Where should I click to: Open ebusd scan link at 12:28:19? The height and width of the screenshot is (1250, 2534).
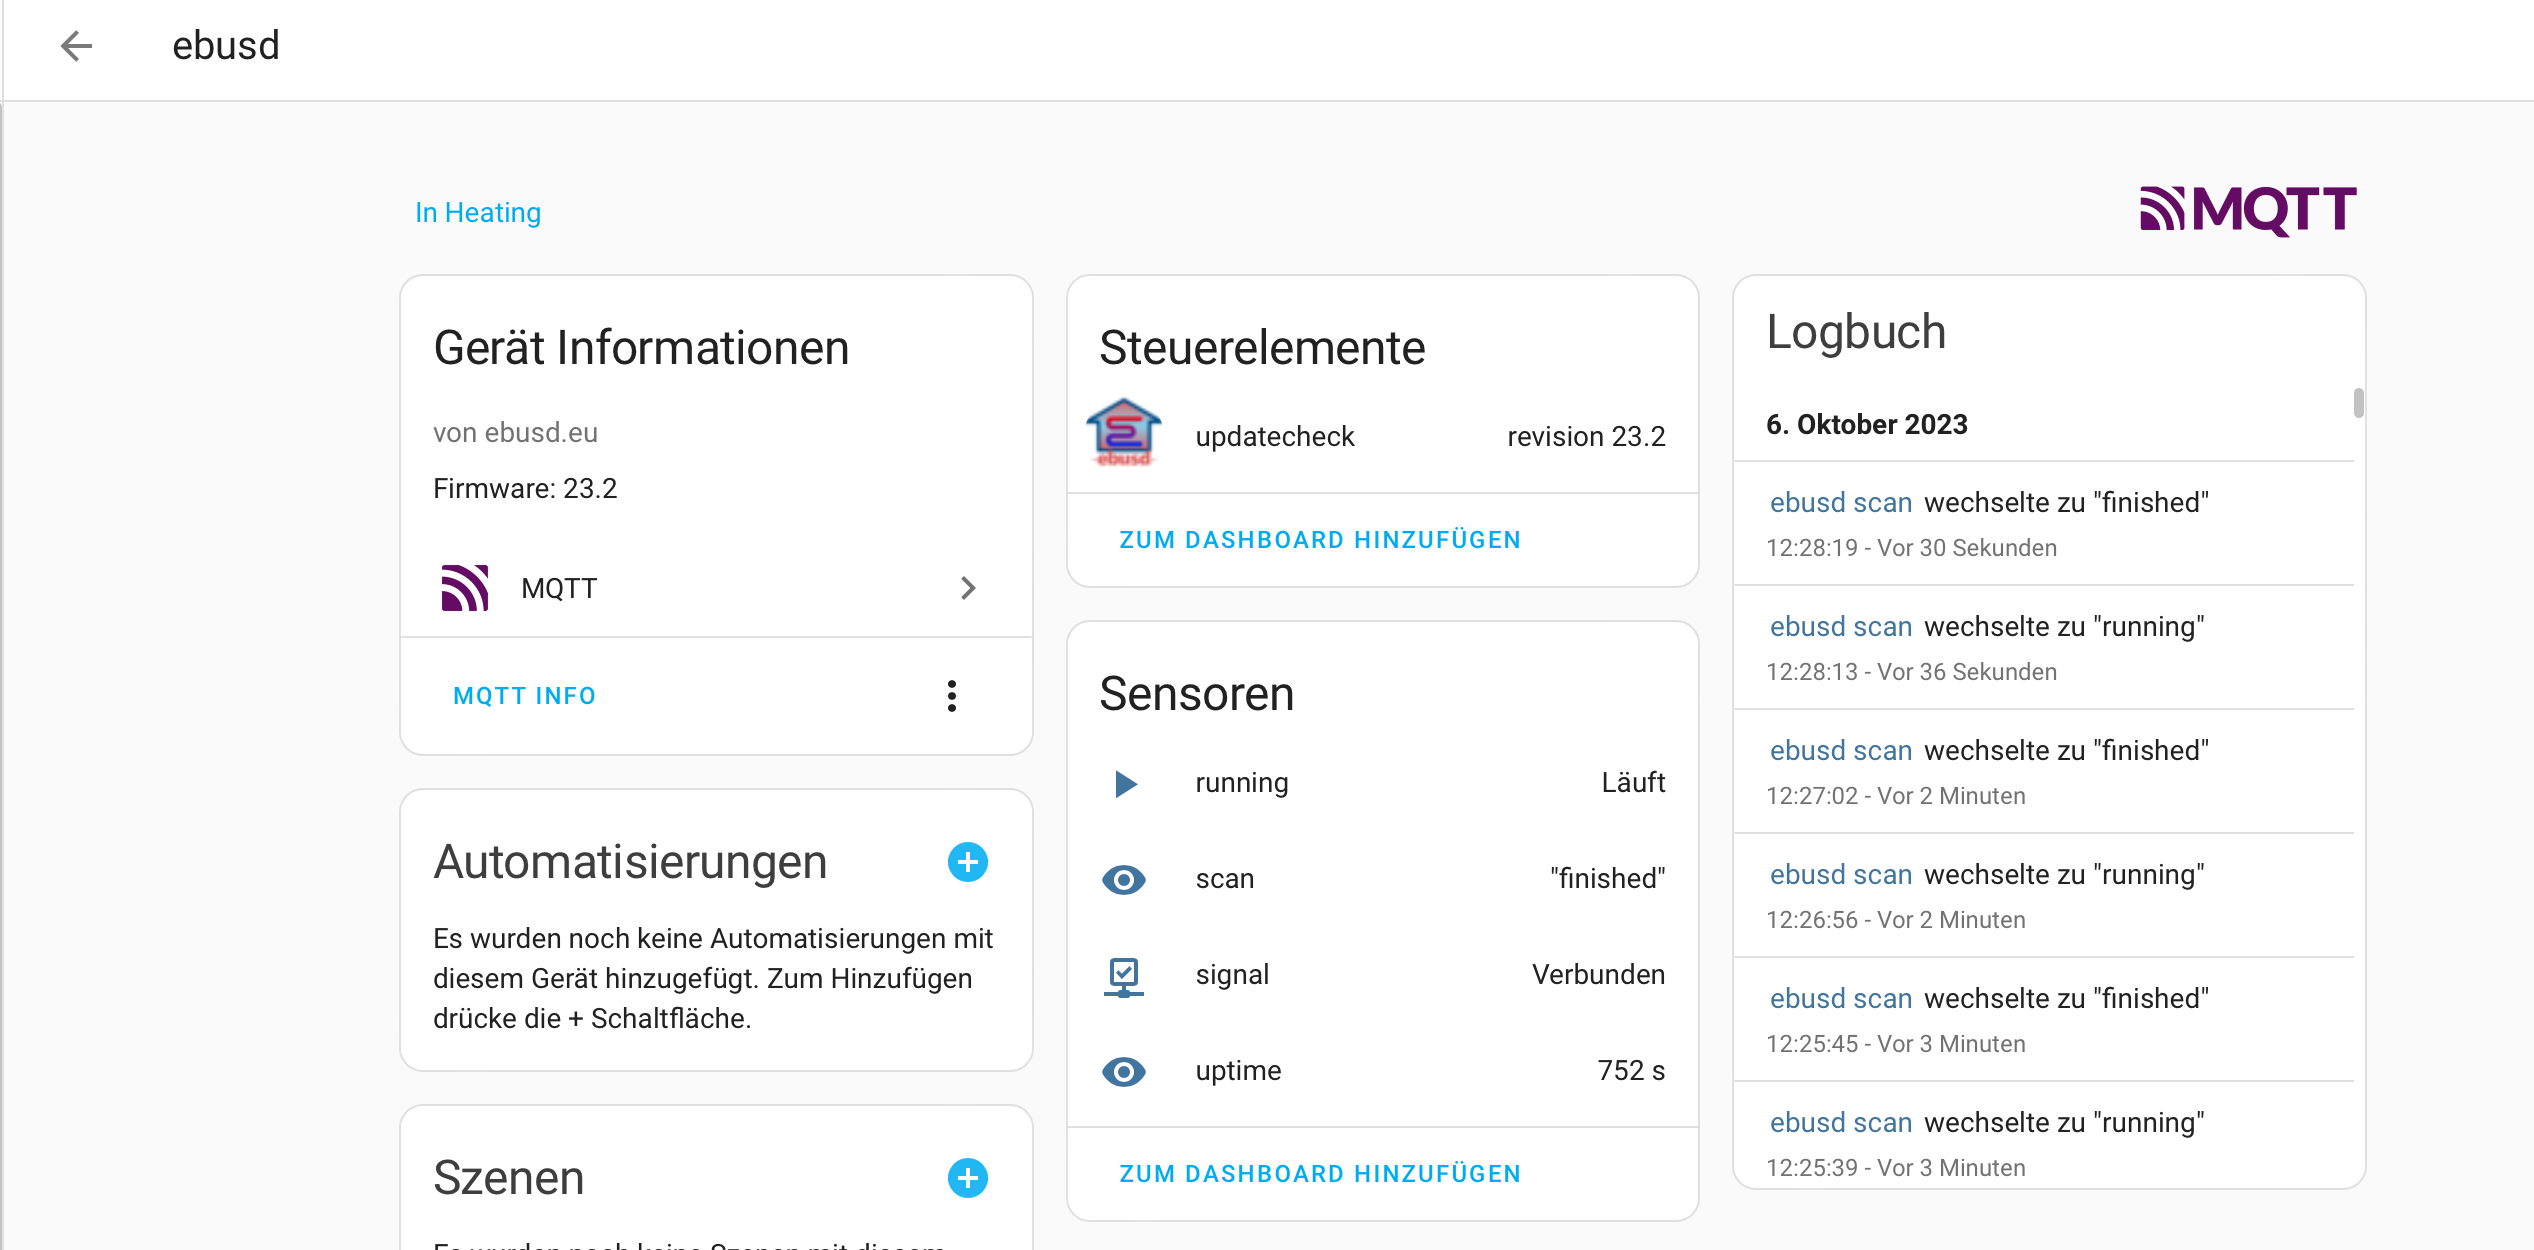[1840, 503]
